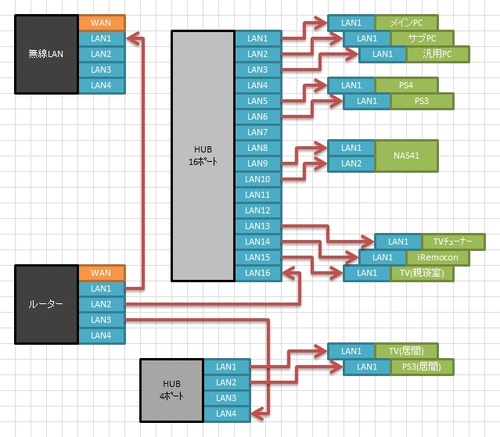
Task: Click the 無線LAN device block
Action: click(x=47, y=54)
